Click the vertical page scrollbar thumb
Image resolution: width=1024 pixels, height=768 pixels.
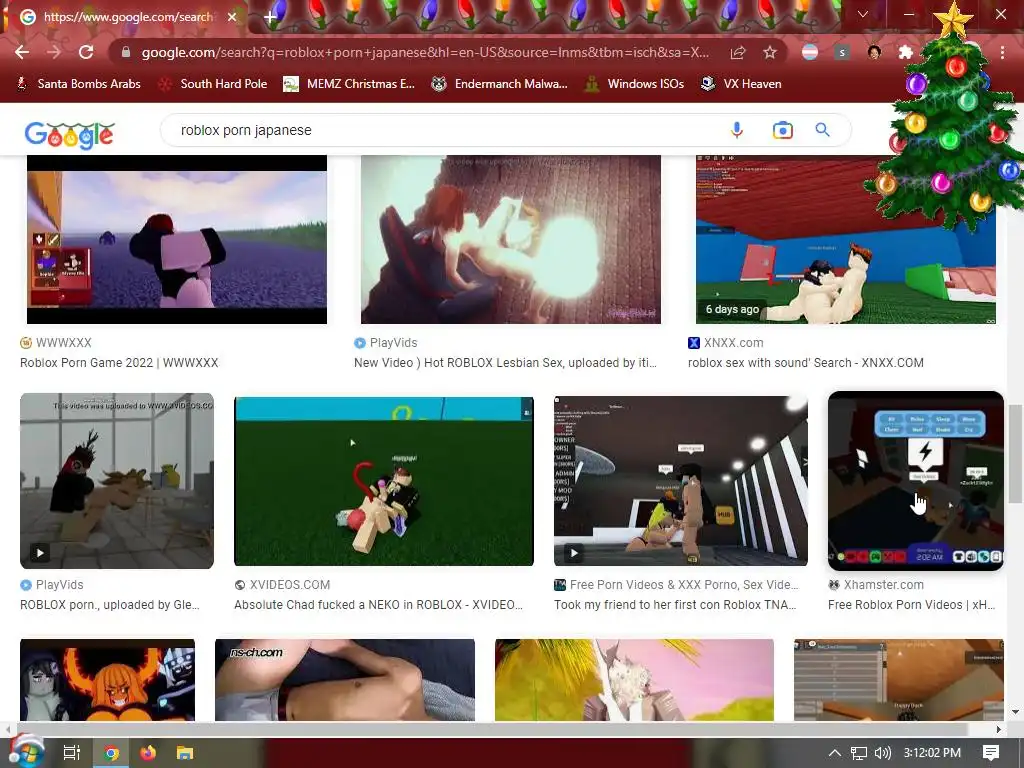[x=1015, y=453]
